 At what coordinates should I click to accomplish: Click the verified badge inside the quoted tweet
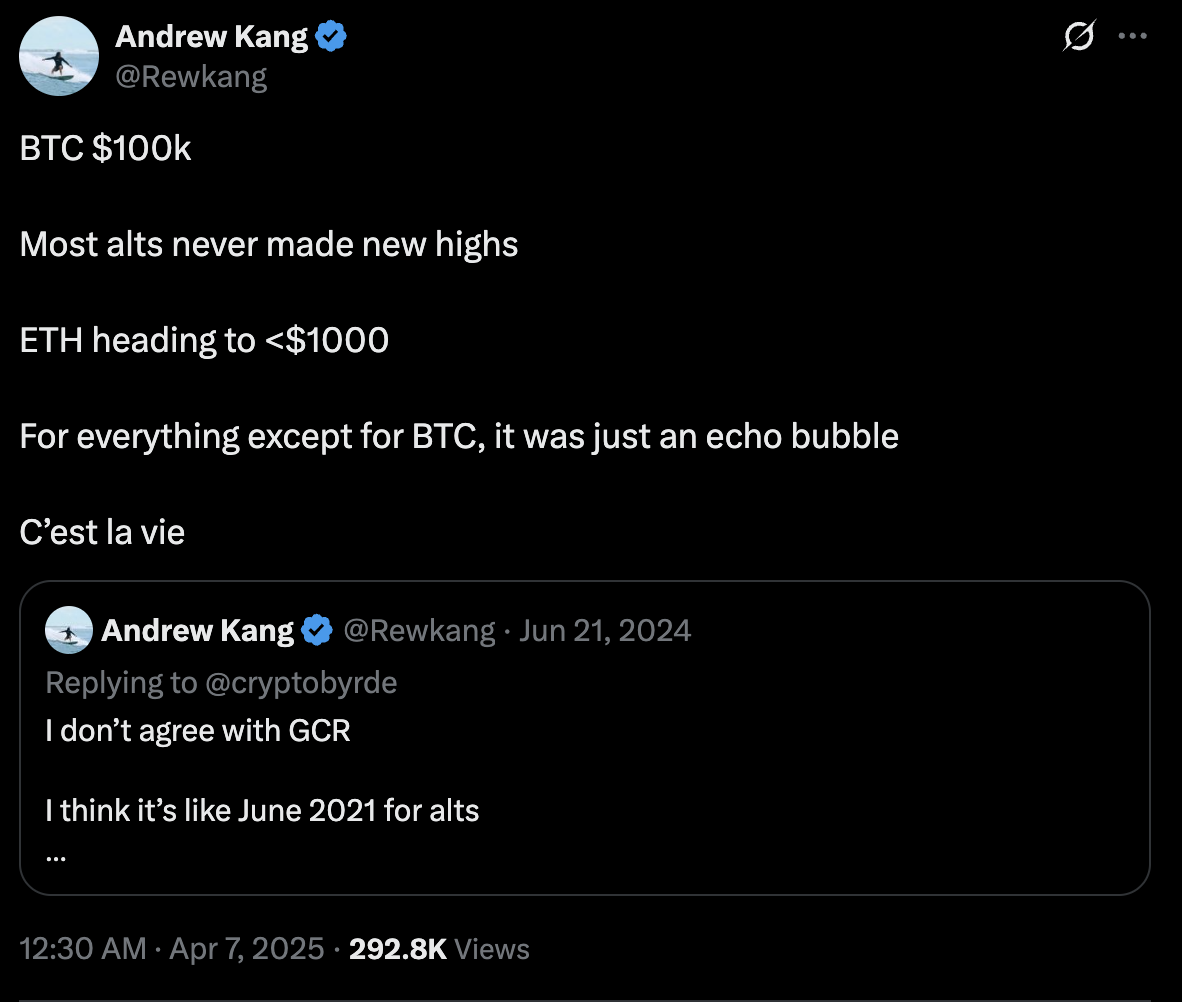pos(317,631)
